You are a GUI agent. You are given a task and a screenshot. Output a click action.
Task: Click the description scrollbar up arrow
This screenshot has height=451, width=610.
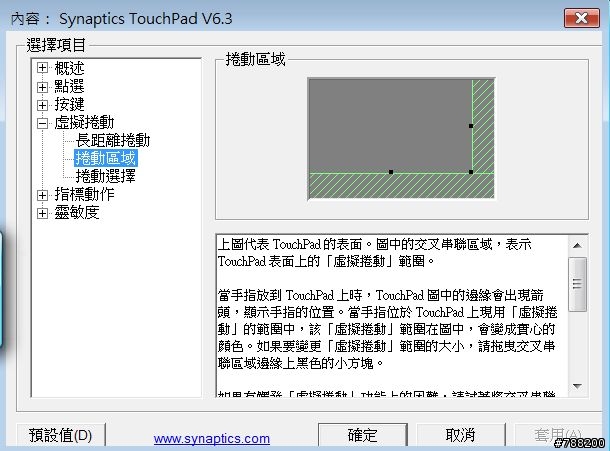577,246
